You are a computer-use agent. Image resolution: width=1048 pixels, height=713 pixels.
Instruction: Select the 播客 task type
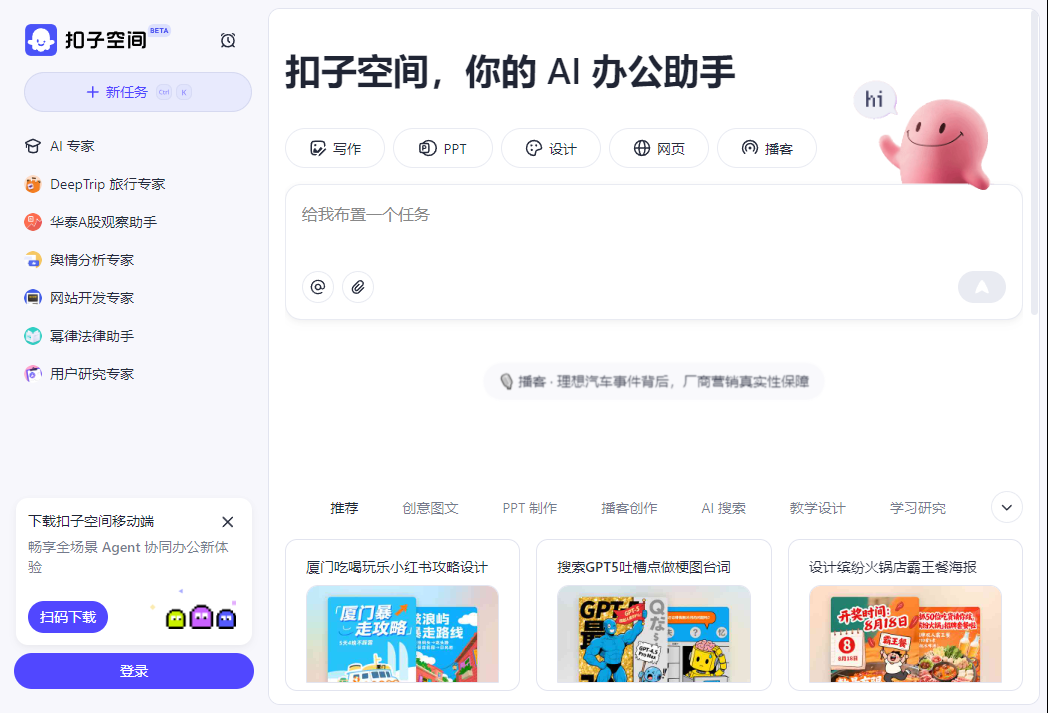pos(767,147)
